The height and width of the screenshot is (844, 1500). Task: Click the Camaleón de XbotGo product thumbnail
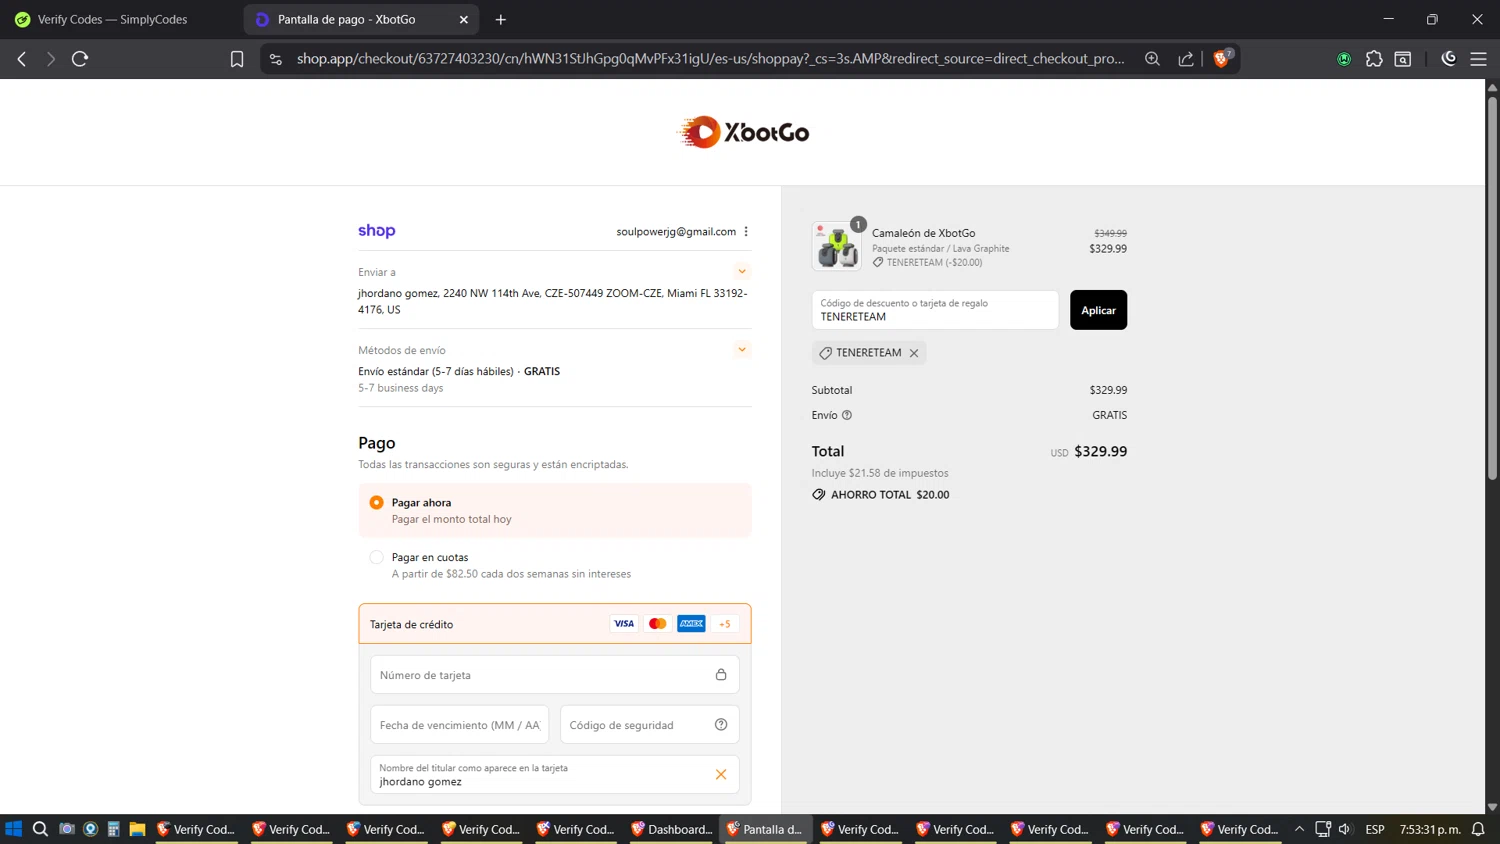[837, 246]
